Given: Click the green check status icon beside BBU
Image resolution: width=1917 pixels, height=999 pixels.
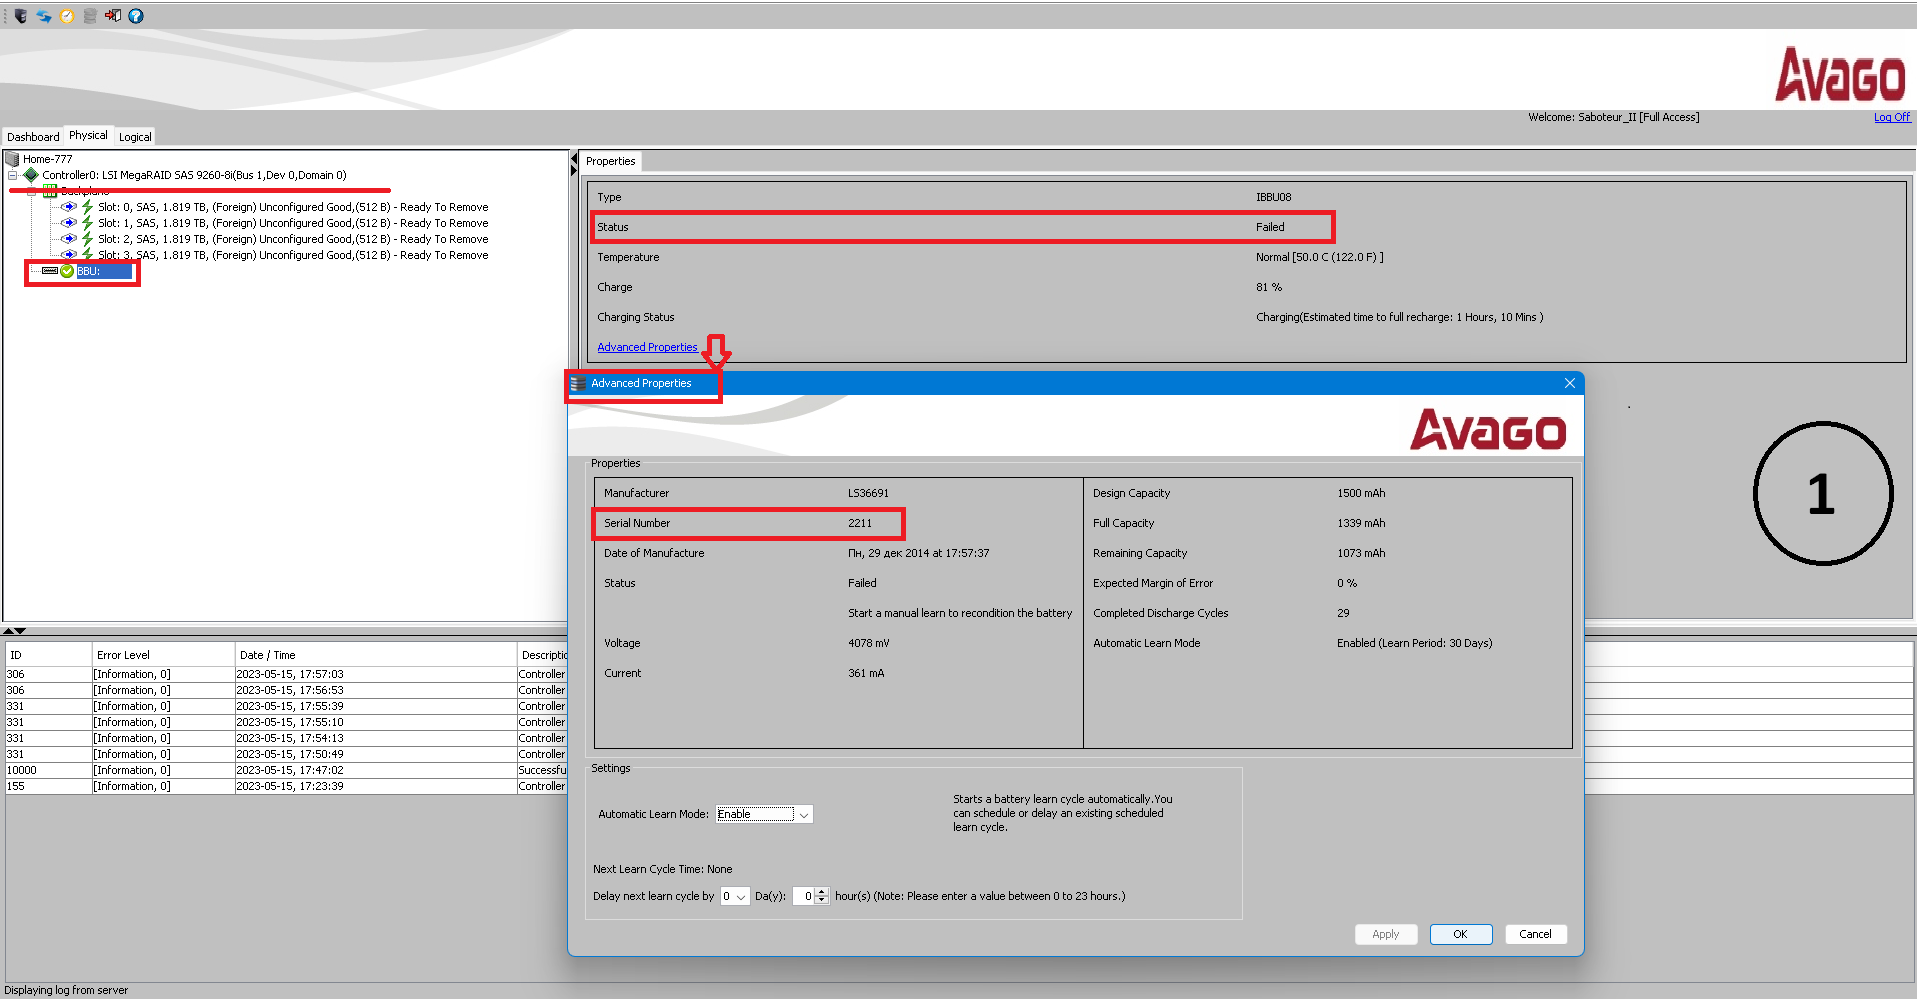Looking at the screenshot, I should 67,271.
